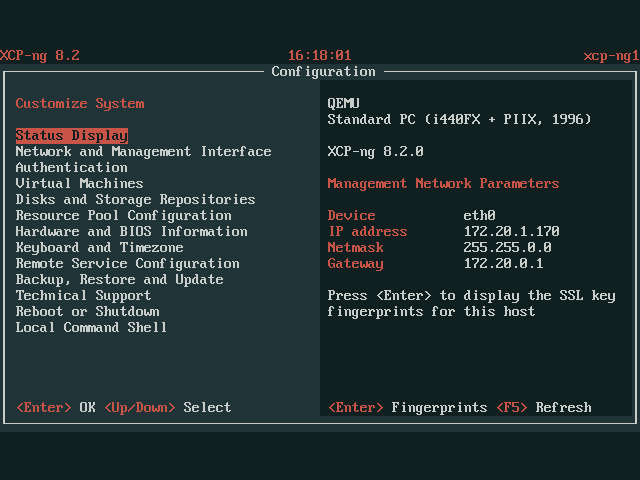Screen dimensions: 640x480
Task: Select Hardware and BIOS Information
Action: [x=131, y=231]
